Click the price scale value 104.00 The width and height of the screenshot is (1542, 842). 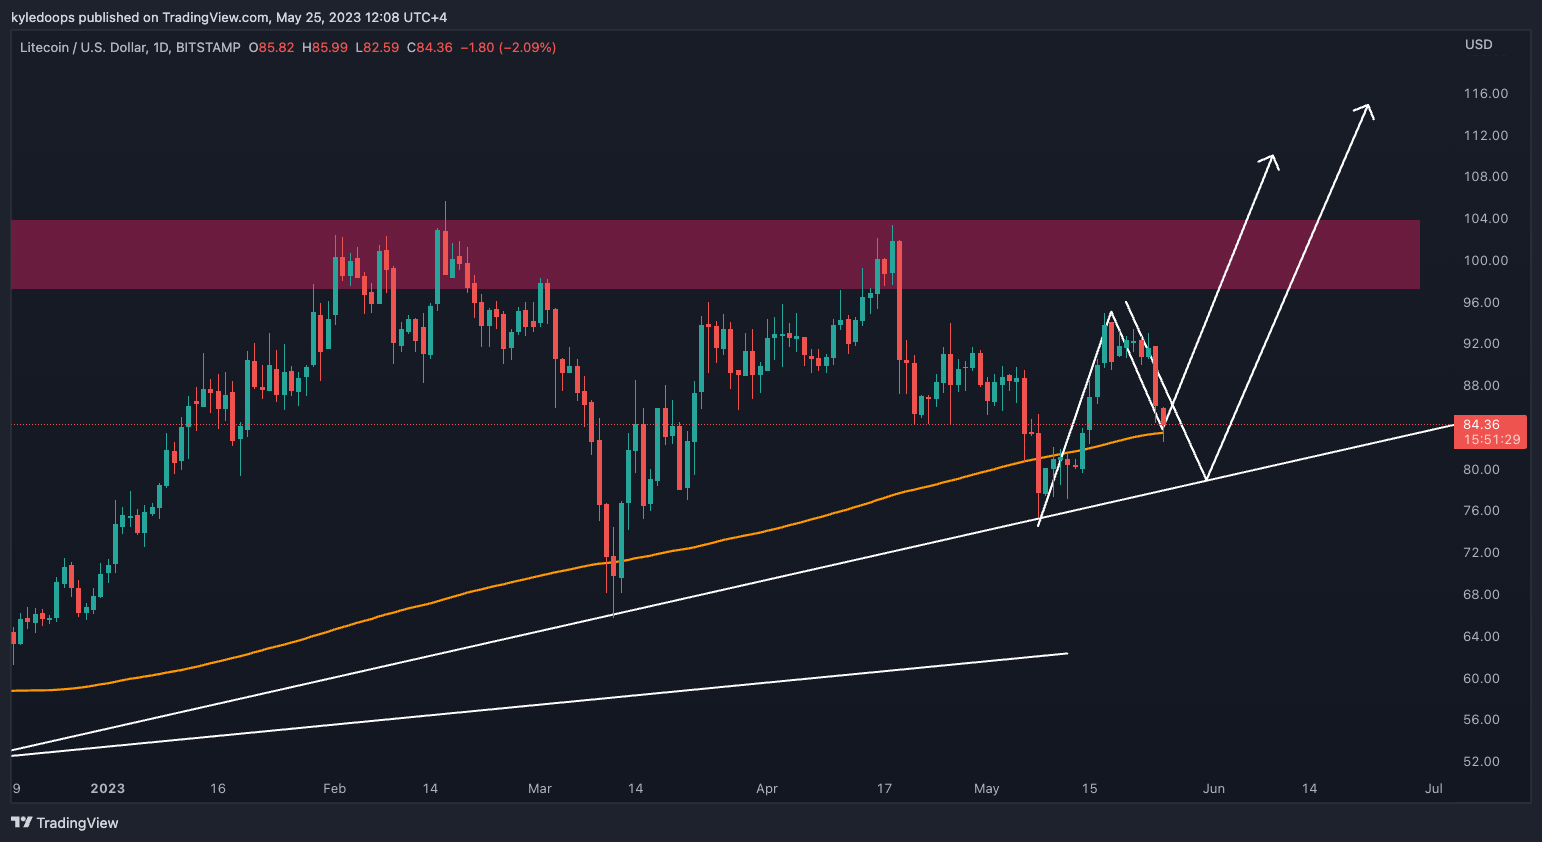click(x=1486, y=218)
